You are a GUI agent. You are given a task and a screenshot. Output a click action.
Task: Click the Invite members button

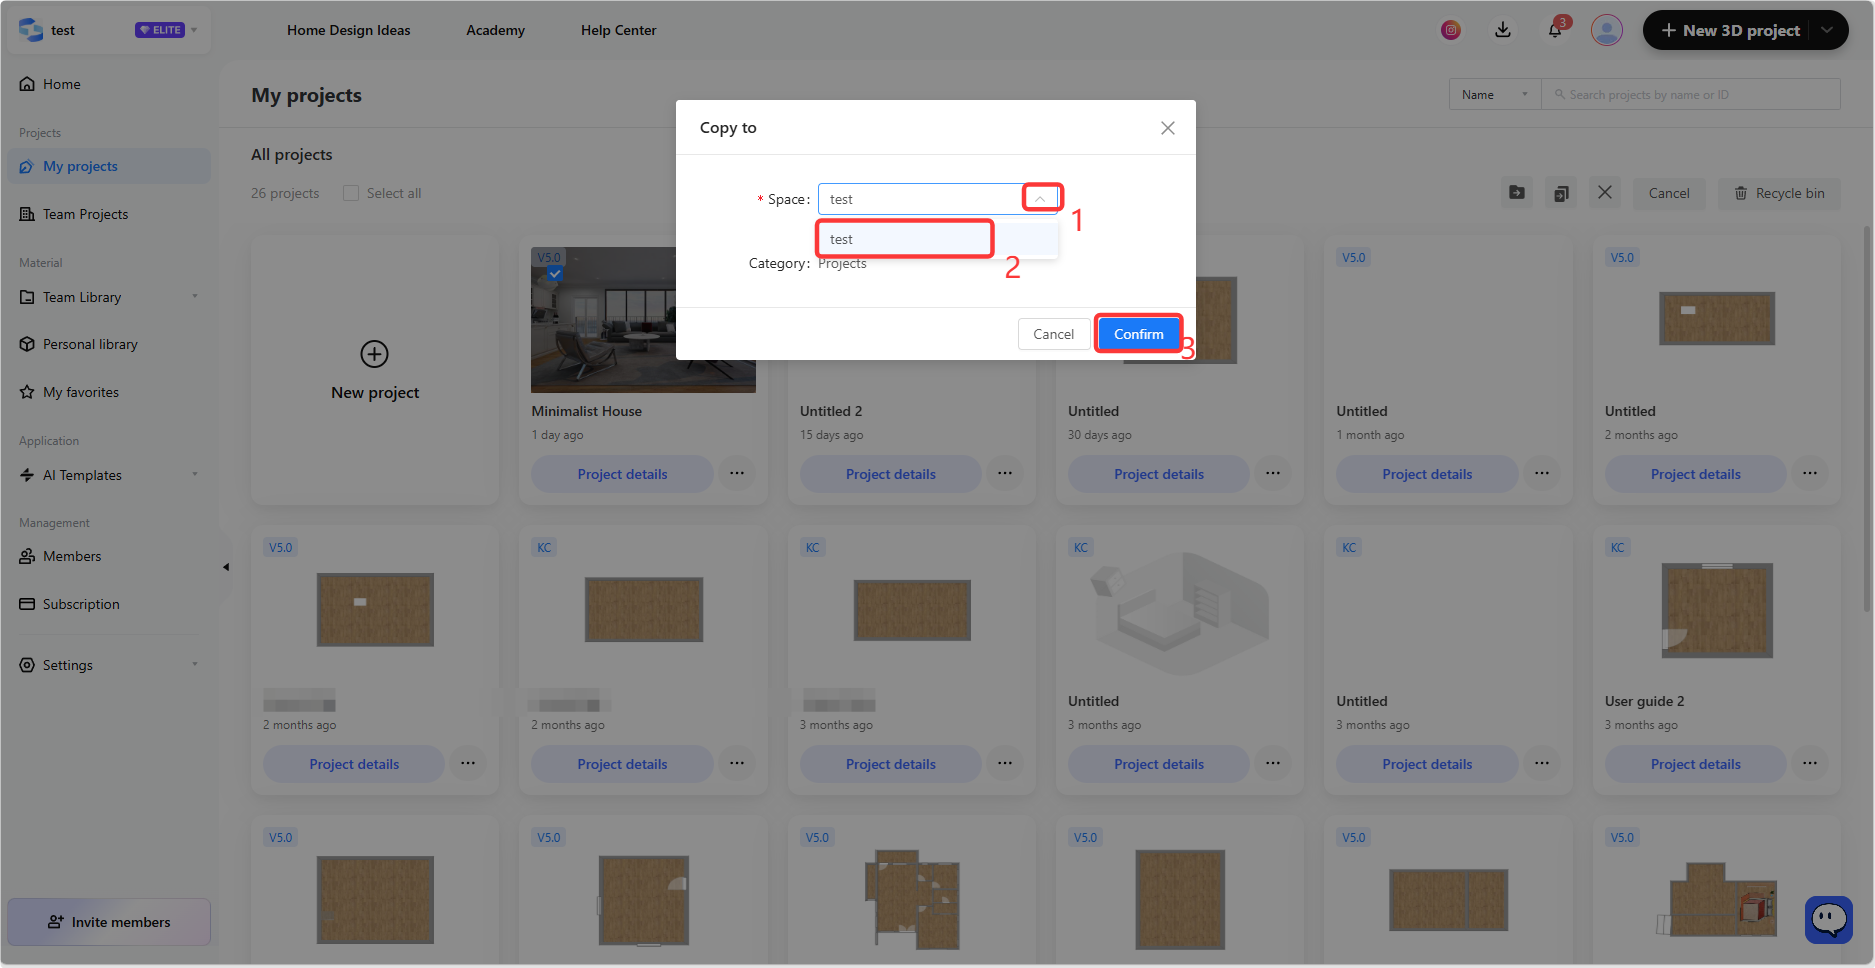(109, 922)
